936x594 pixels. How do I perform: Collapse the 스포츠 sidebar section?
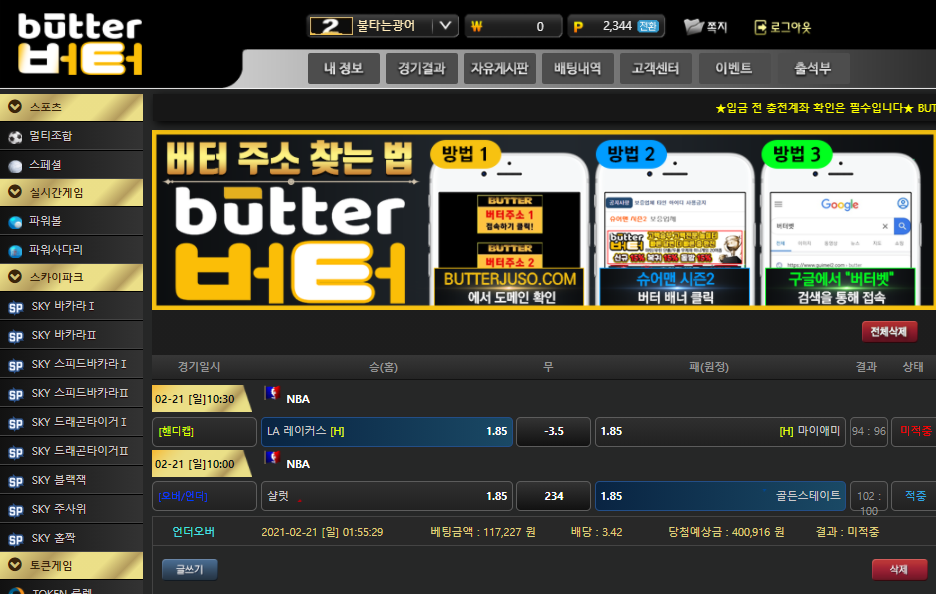click(x=15, y=107)
